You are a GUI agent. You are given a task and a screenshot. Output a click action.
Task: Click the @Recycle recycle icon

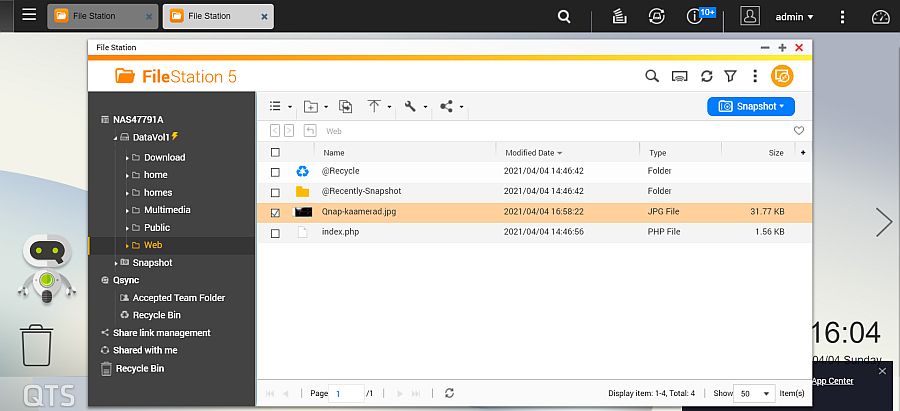302,171
